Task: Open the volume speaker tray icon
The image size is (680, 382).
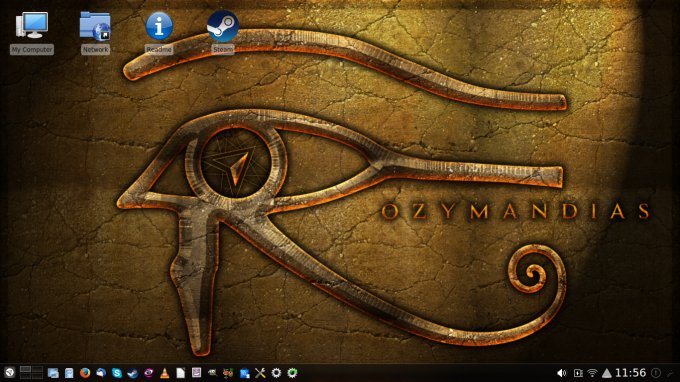Action: click(562, 373)
